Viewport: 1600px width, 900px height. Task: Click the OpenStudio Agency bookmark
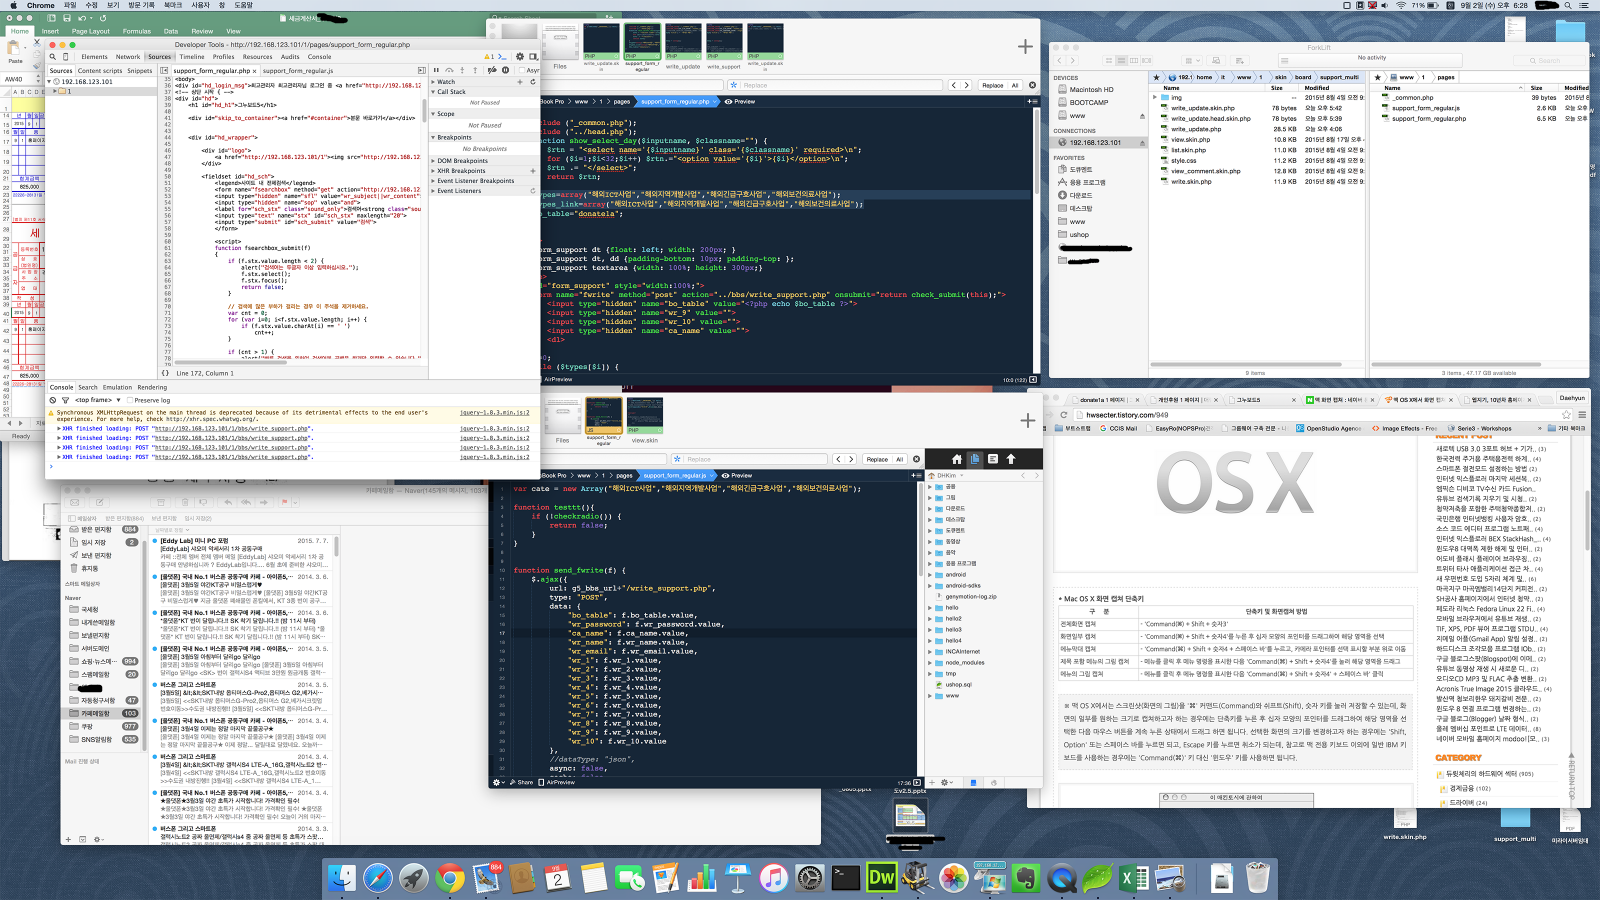coord(1327,428)
